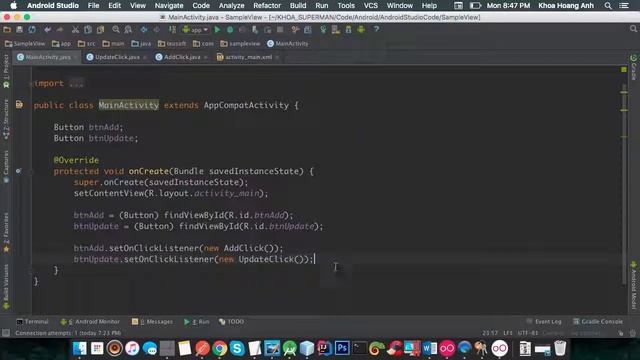640x360 pixels.
Task: Click the Stop square toolbar icon
Action: click(x=280, y=29)
